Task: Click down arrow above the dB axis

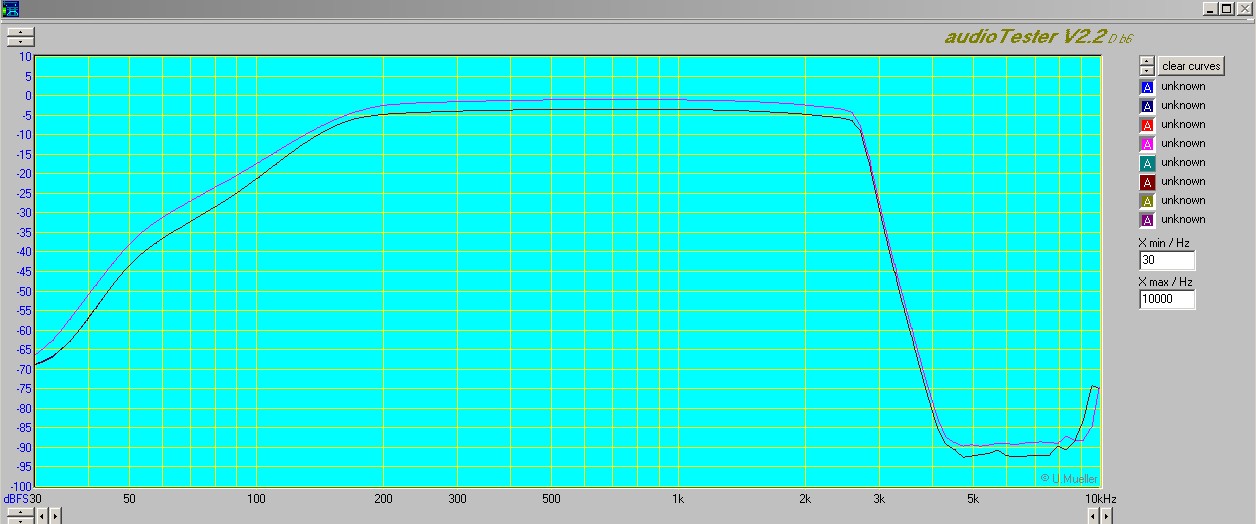Action: (20, 42)
